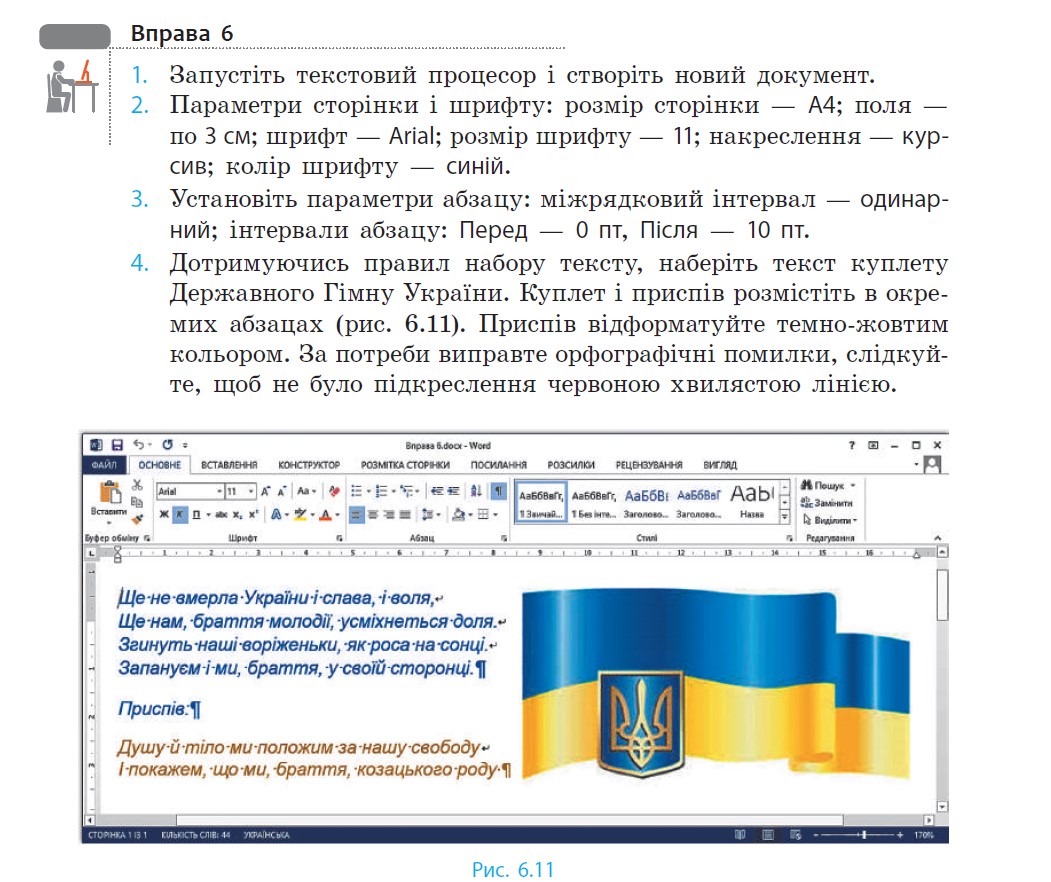The width and height of the screenshot is (1051, 882).
Task: Open the ФАЙЛ tab
Action: click(105, 465)
